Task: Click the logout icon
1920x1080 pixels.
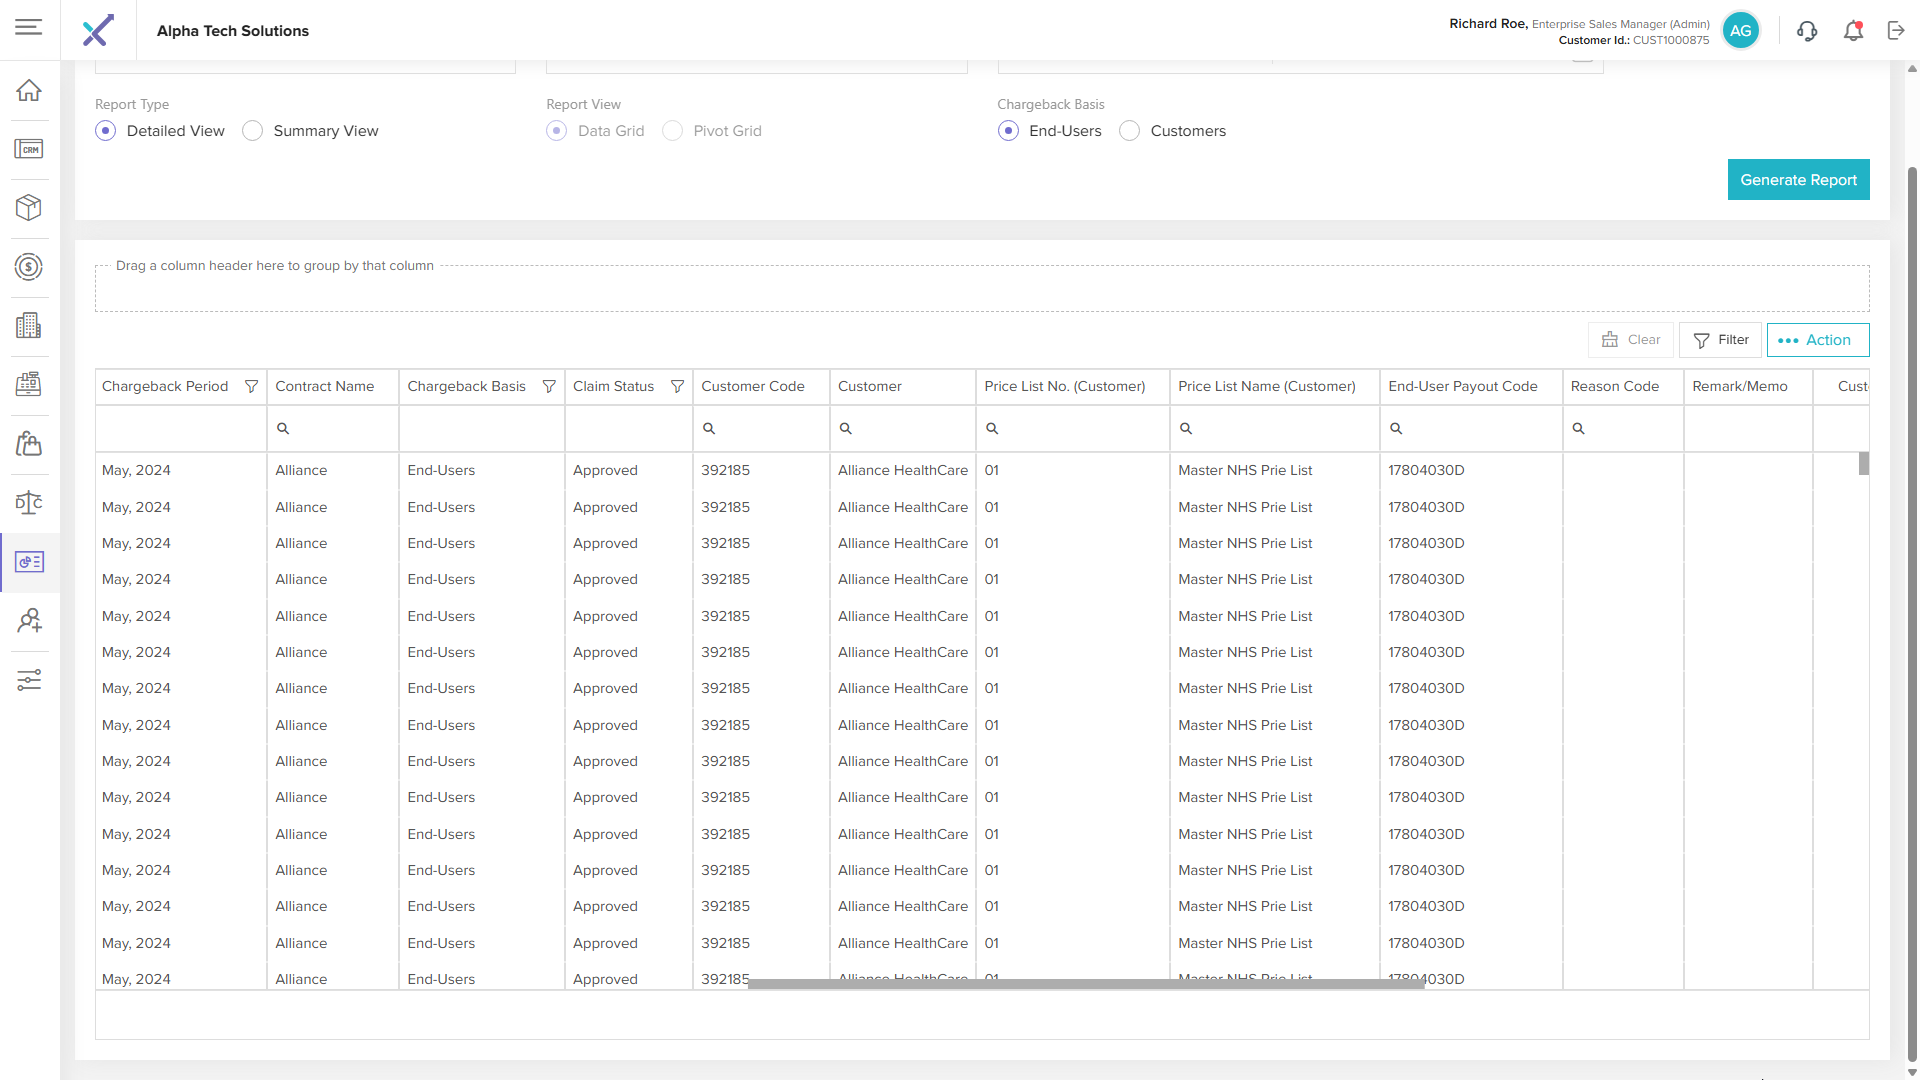Action: (1896, 31)
